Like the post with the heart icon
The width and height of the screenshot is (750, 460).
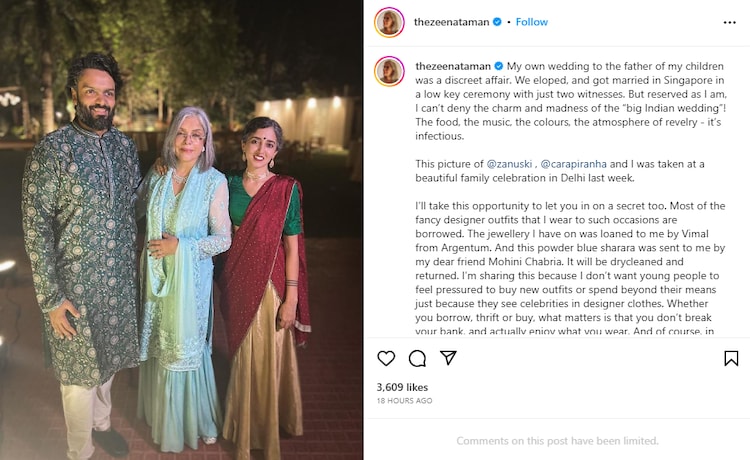point(386,358)
